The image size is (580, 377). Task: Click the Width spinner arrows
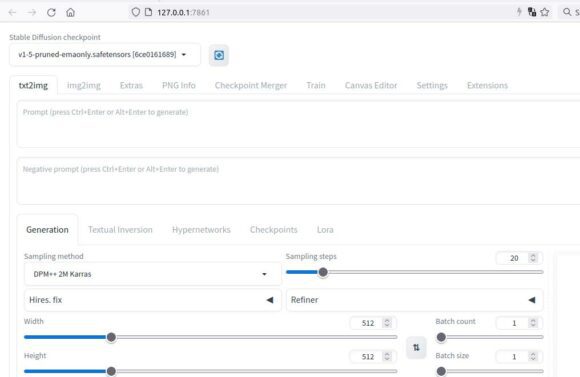pyautogui.click(x=387, y=323)
